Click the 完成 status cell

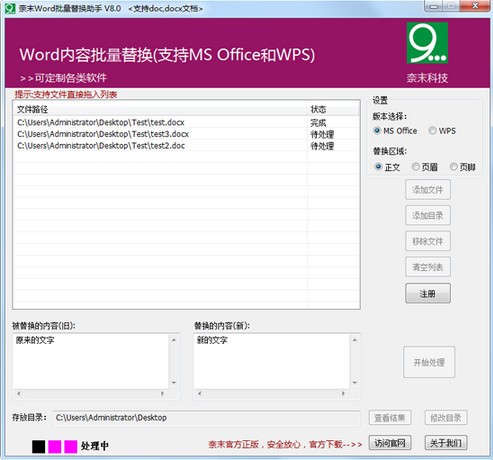pos(318,123)
